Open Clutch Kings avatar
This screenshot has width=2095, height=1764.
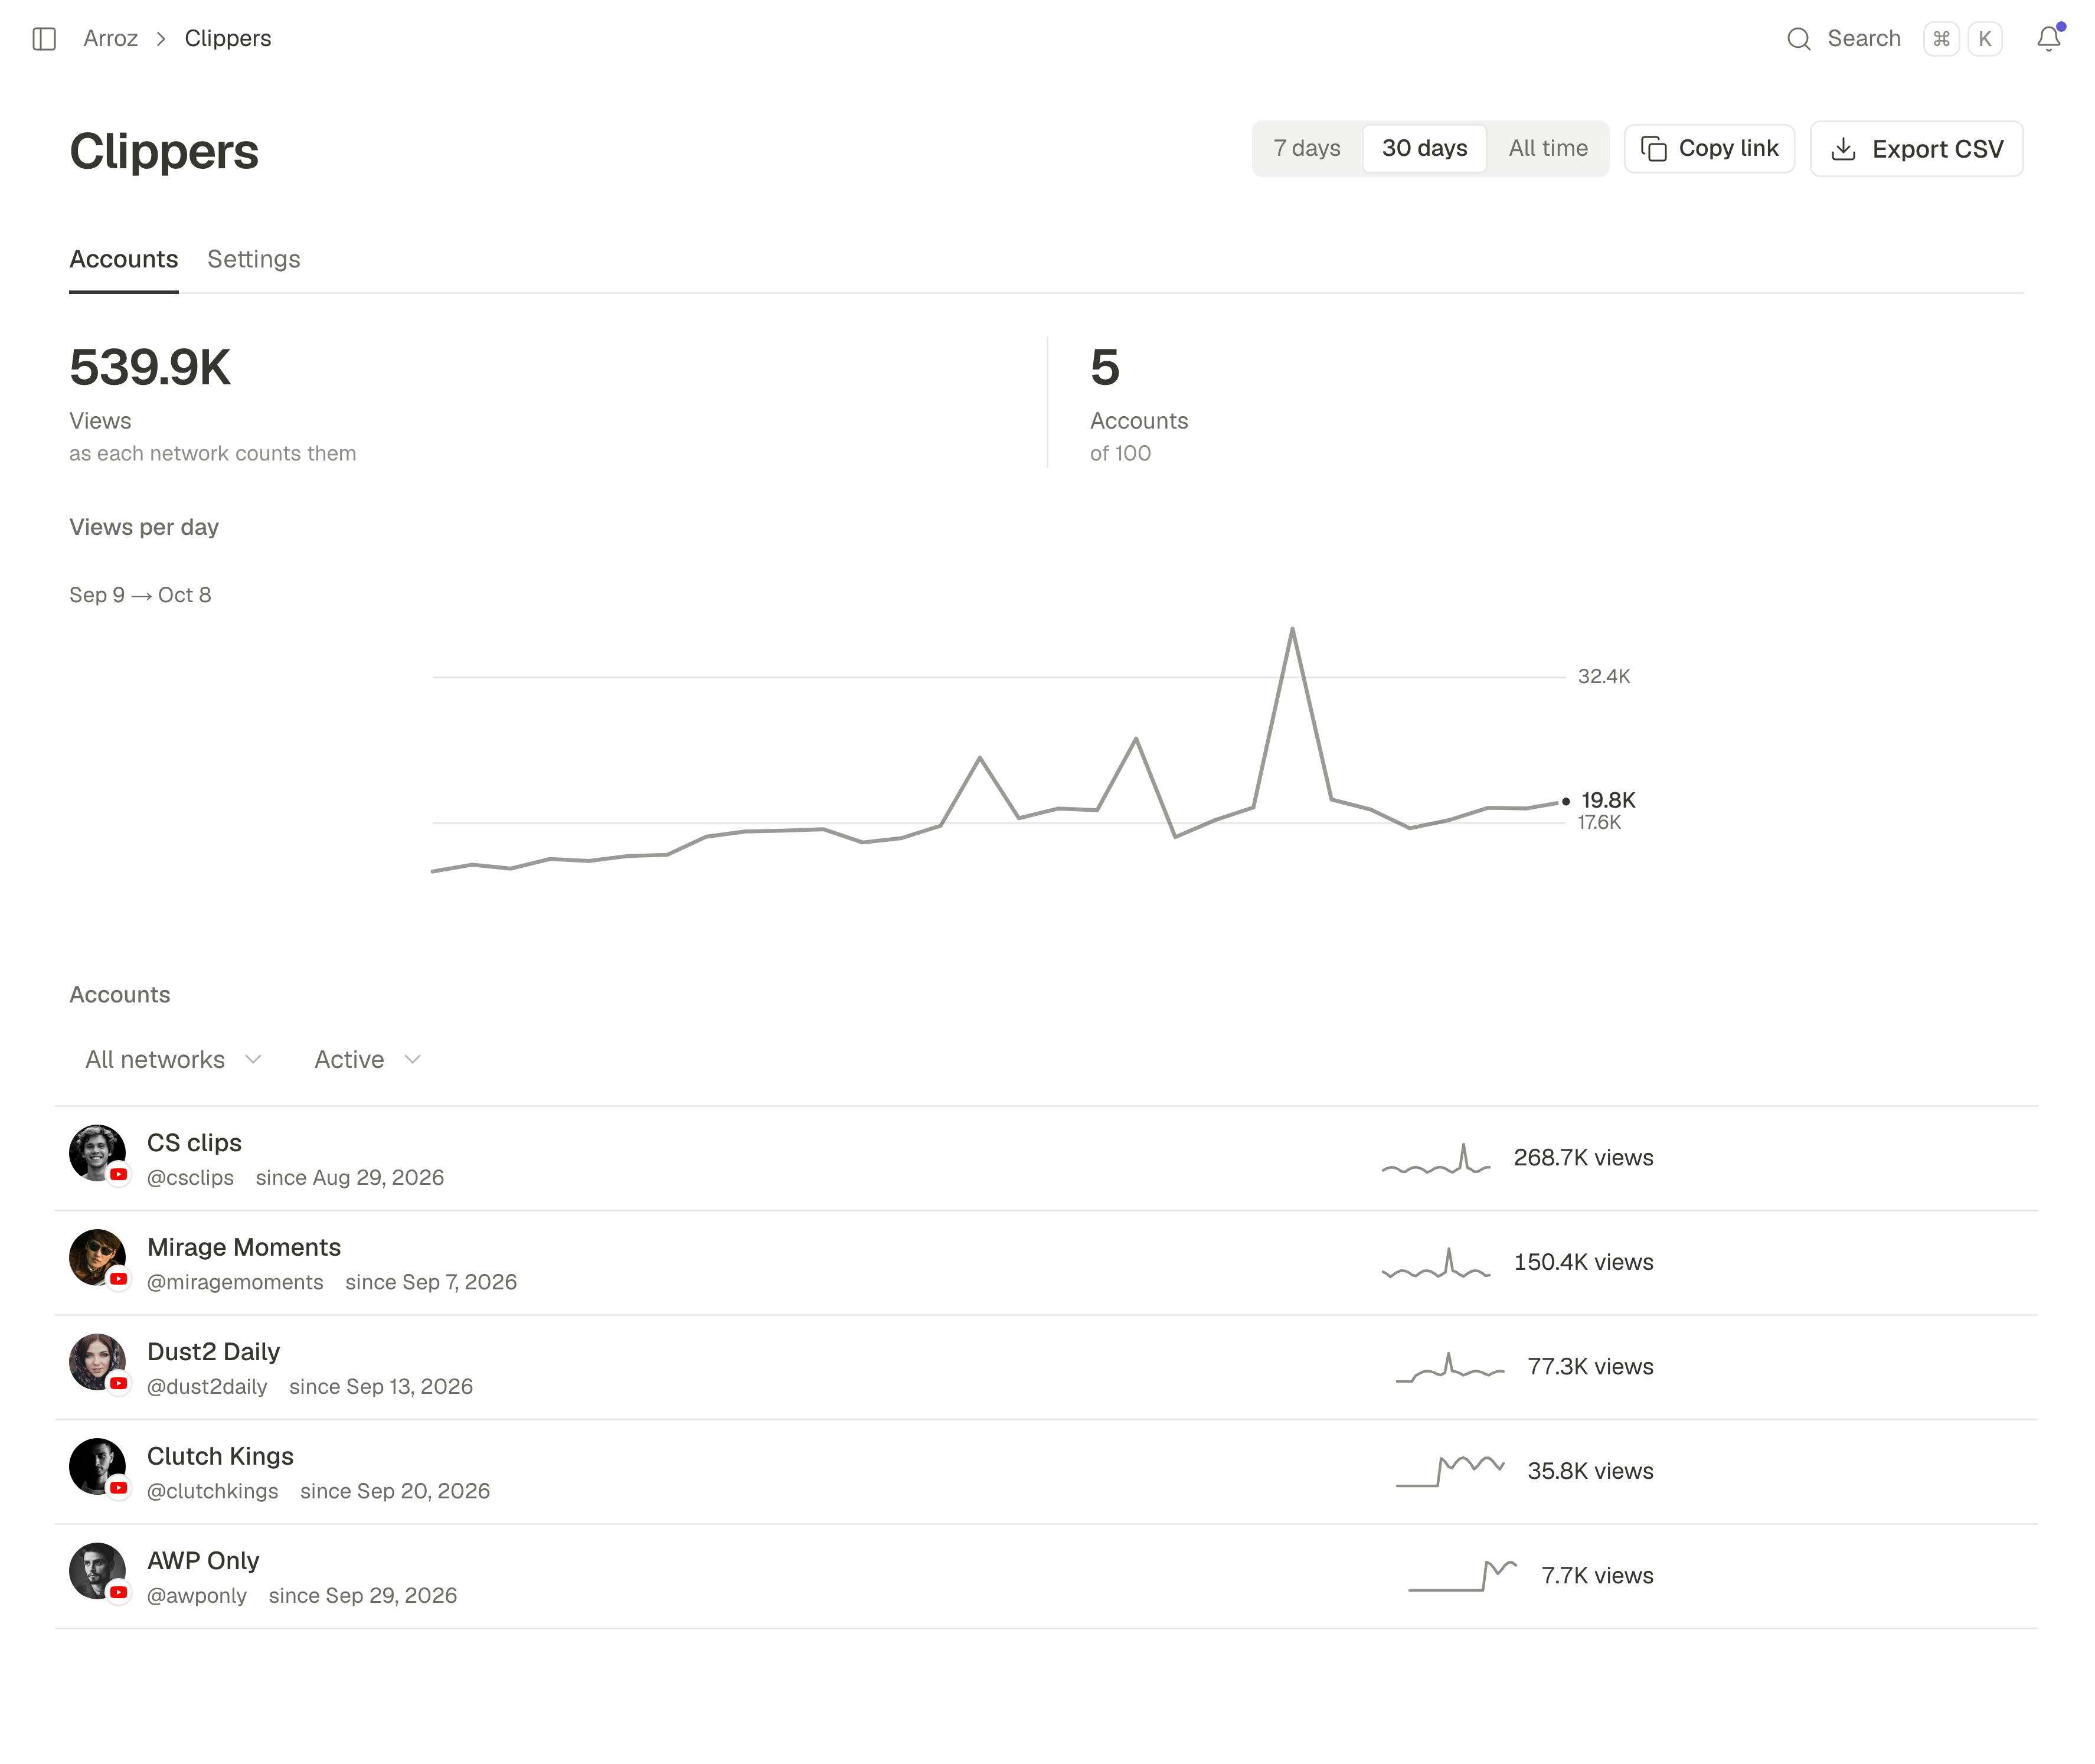click(97, 1466)
